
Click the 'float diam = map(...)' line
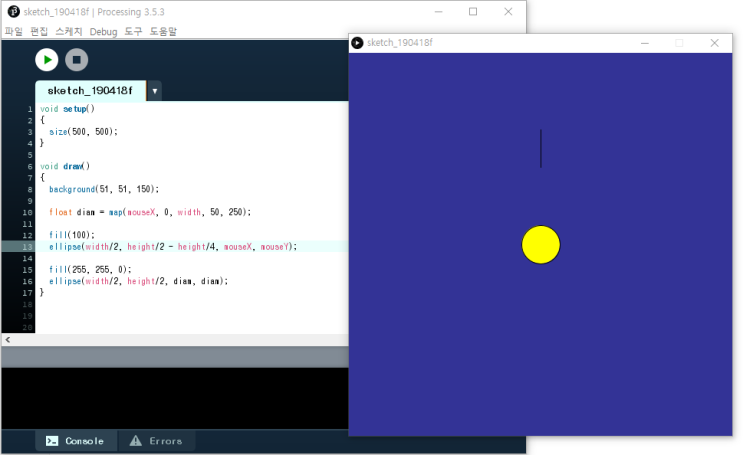(x=150, y=212)
